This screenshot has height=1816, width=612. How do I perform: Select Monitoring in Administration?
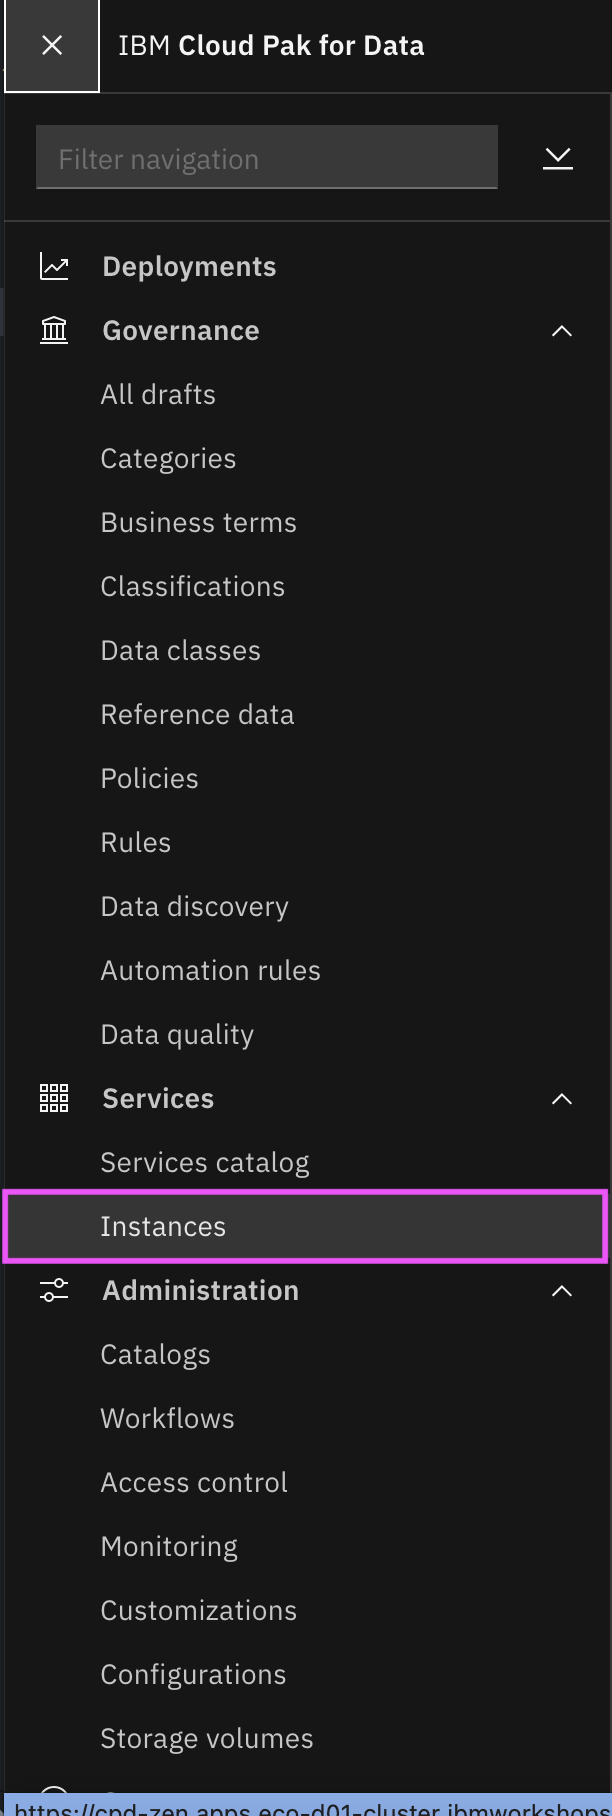[x=169, y=1547]
